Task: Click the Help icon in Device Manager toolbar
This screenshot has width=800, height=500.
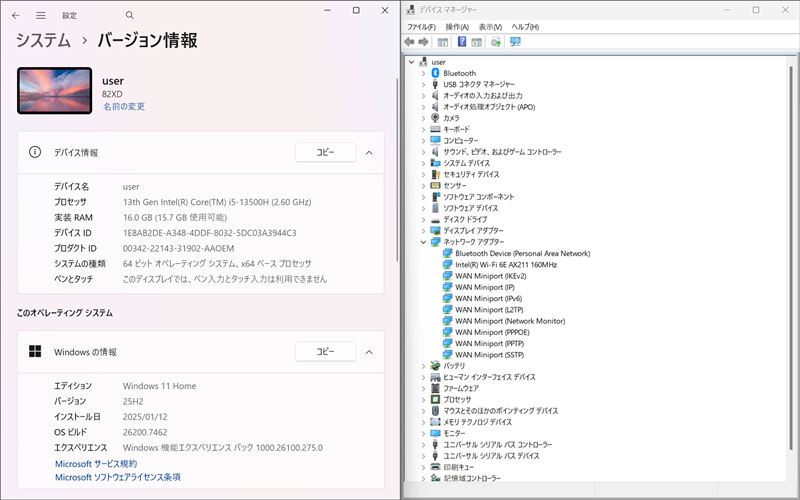Action: [x=462, y=42]
